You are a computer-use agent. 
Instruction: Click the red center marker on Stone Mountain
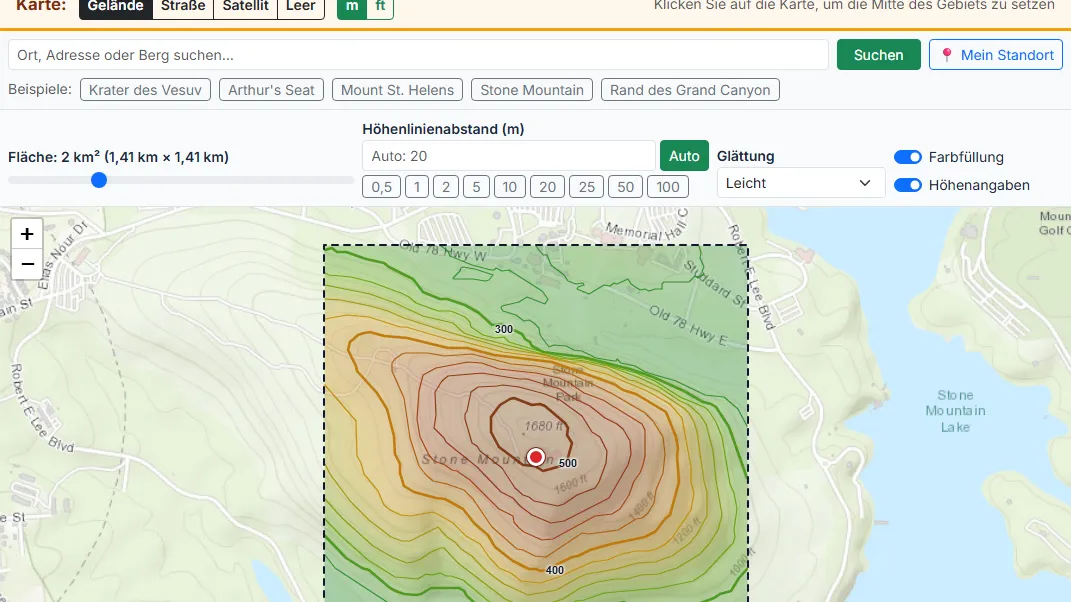pyautogui.click(x=536, y=456)
